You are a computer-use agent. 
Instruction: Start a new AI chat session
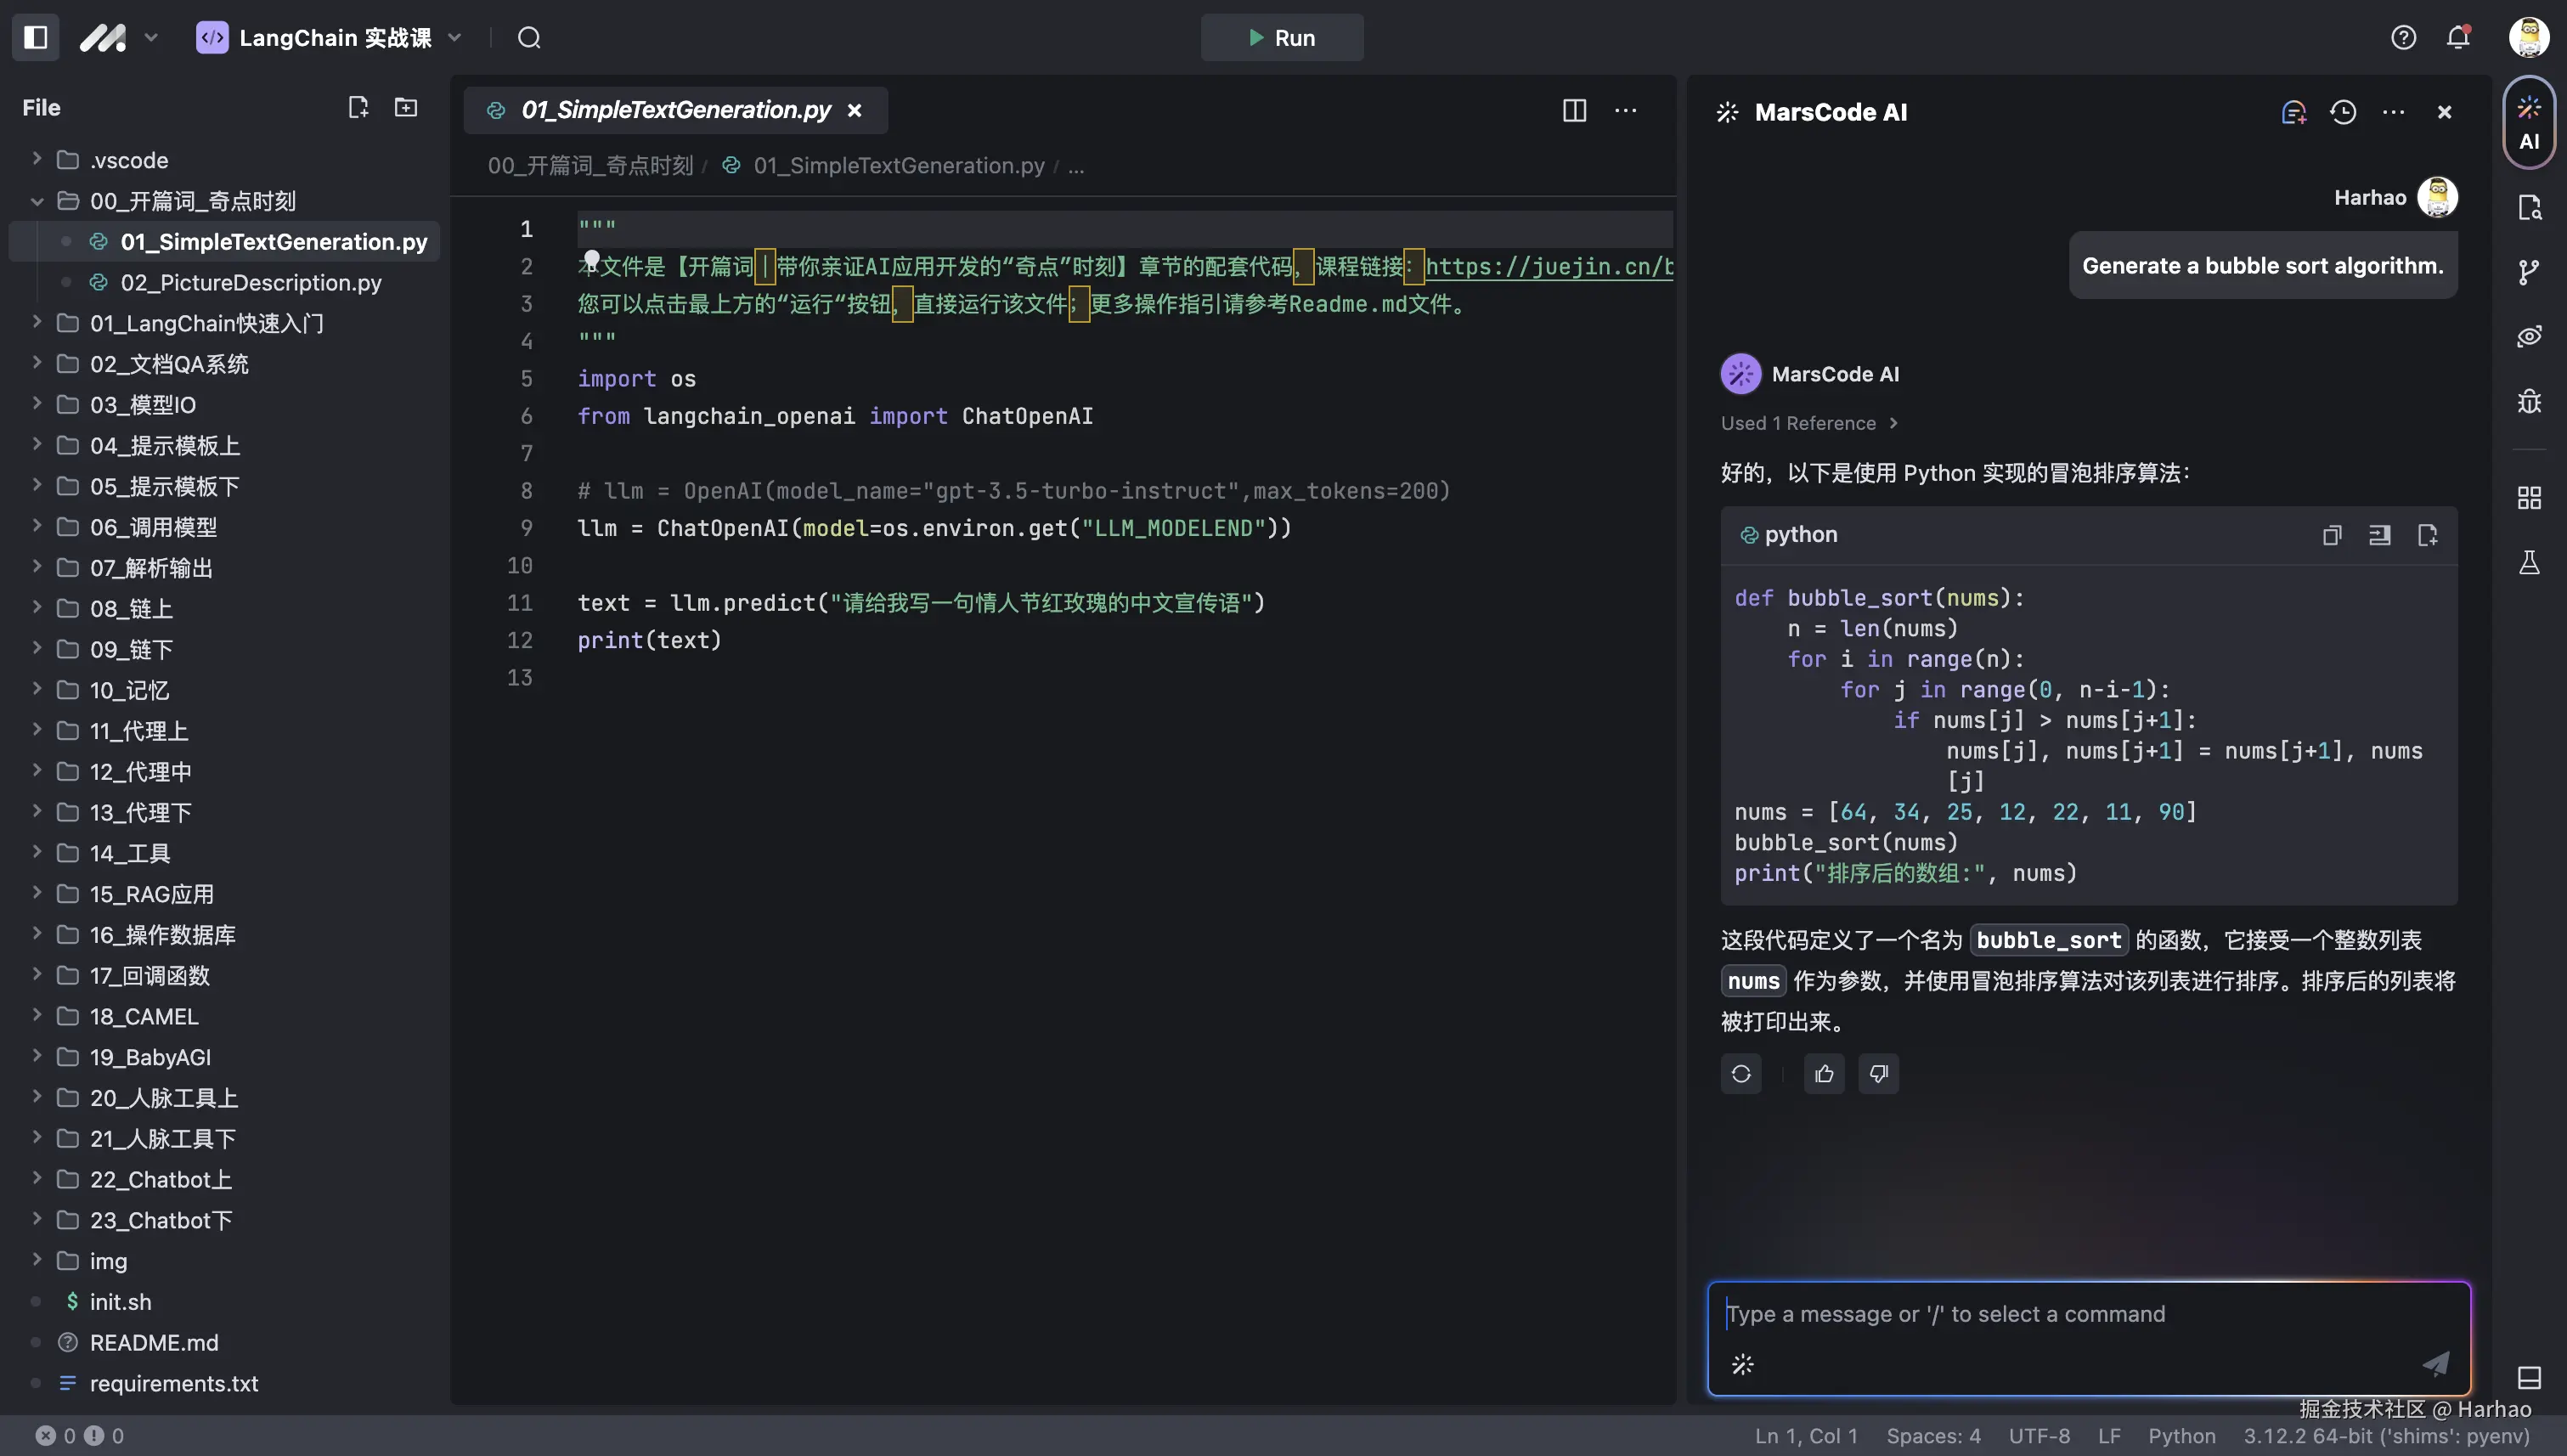2293,112
